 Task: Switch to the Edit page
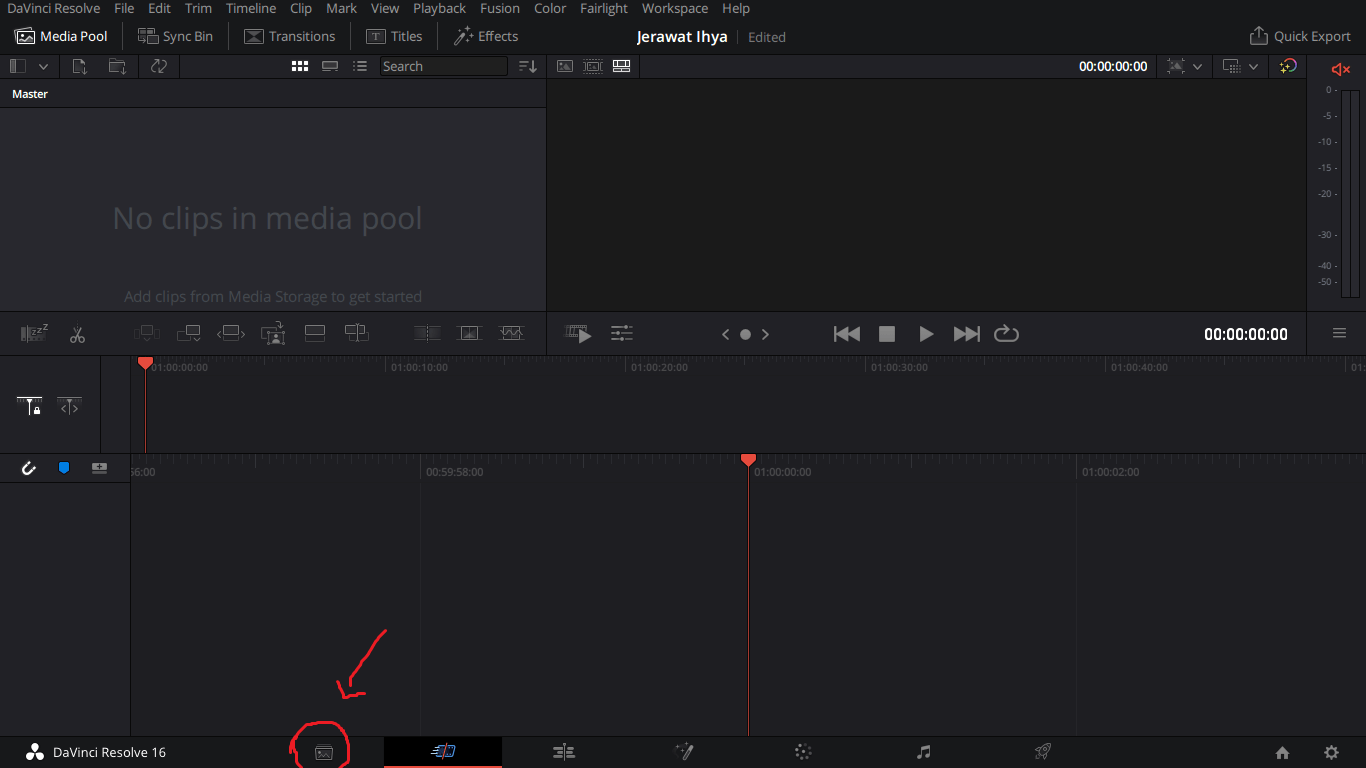pyautogui.click(x=564, y=752)
